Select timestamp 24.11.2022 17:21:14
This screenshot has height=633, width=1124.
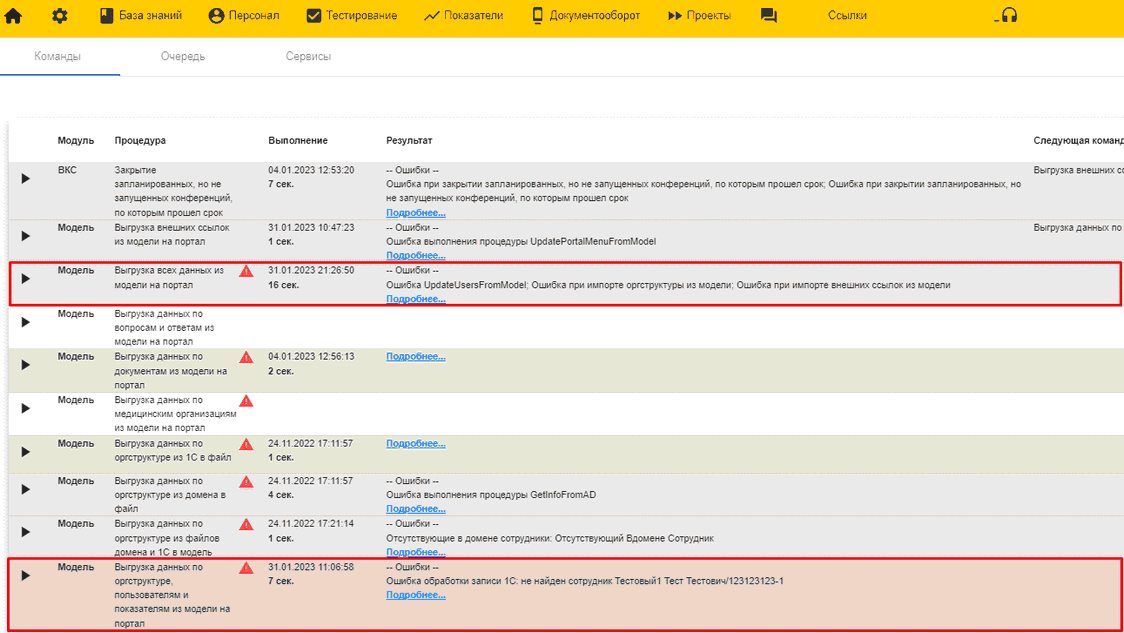click(311, 524)
